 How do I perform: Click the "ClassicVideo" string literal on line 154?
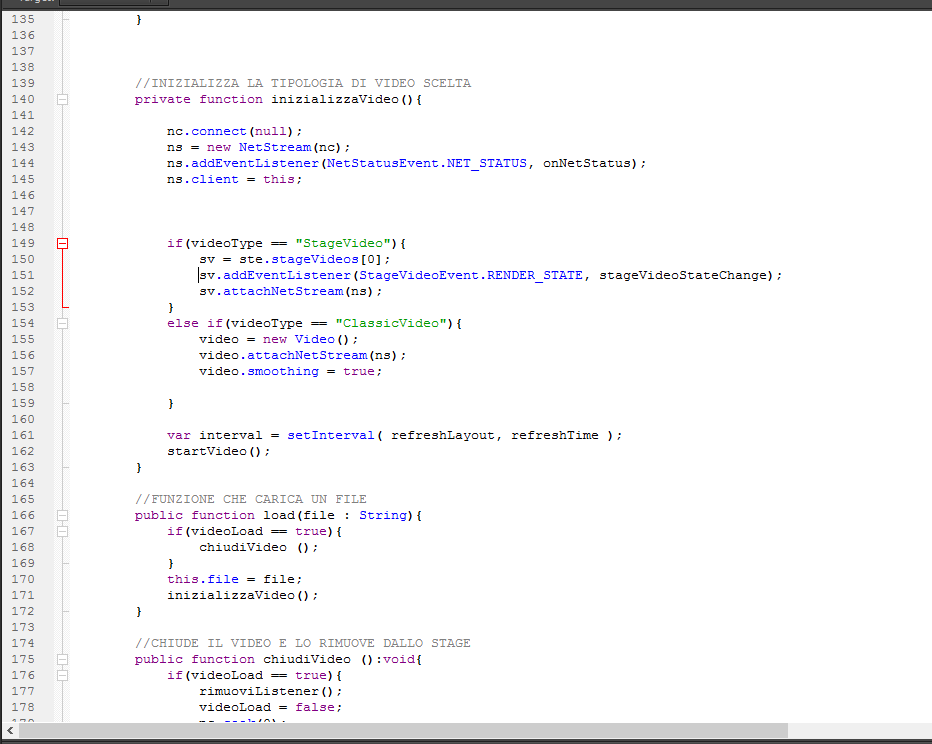point(391,323)
